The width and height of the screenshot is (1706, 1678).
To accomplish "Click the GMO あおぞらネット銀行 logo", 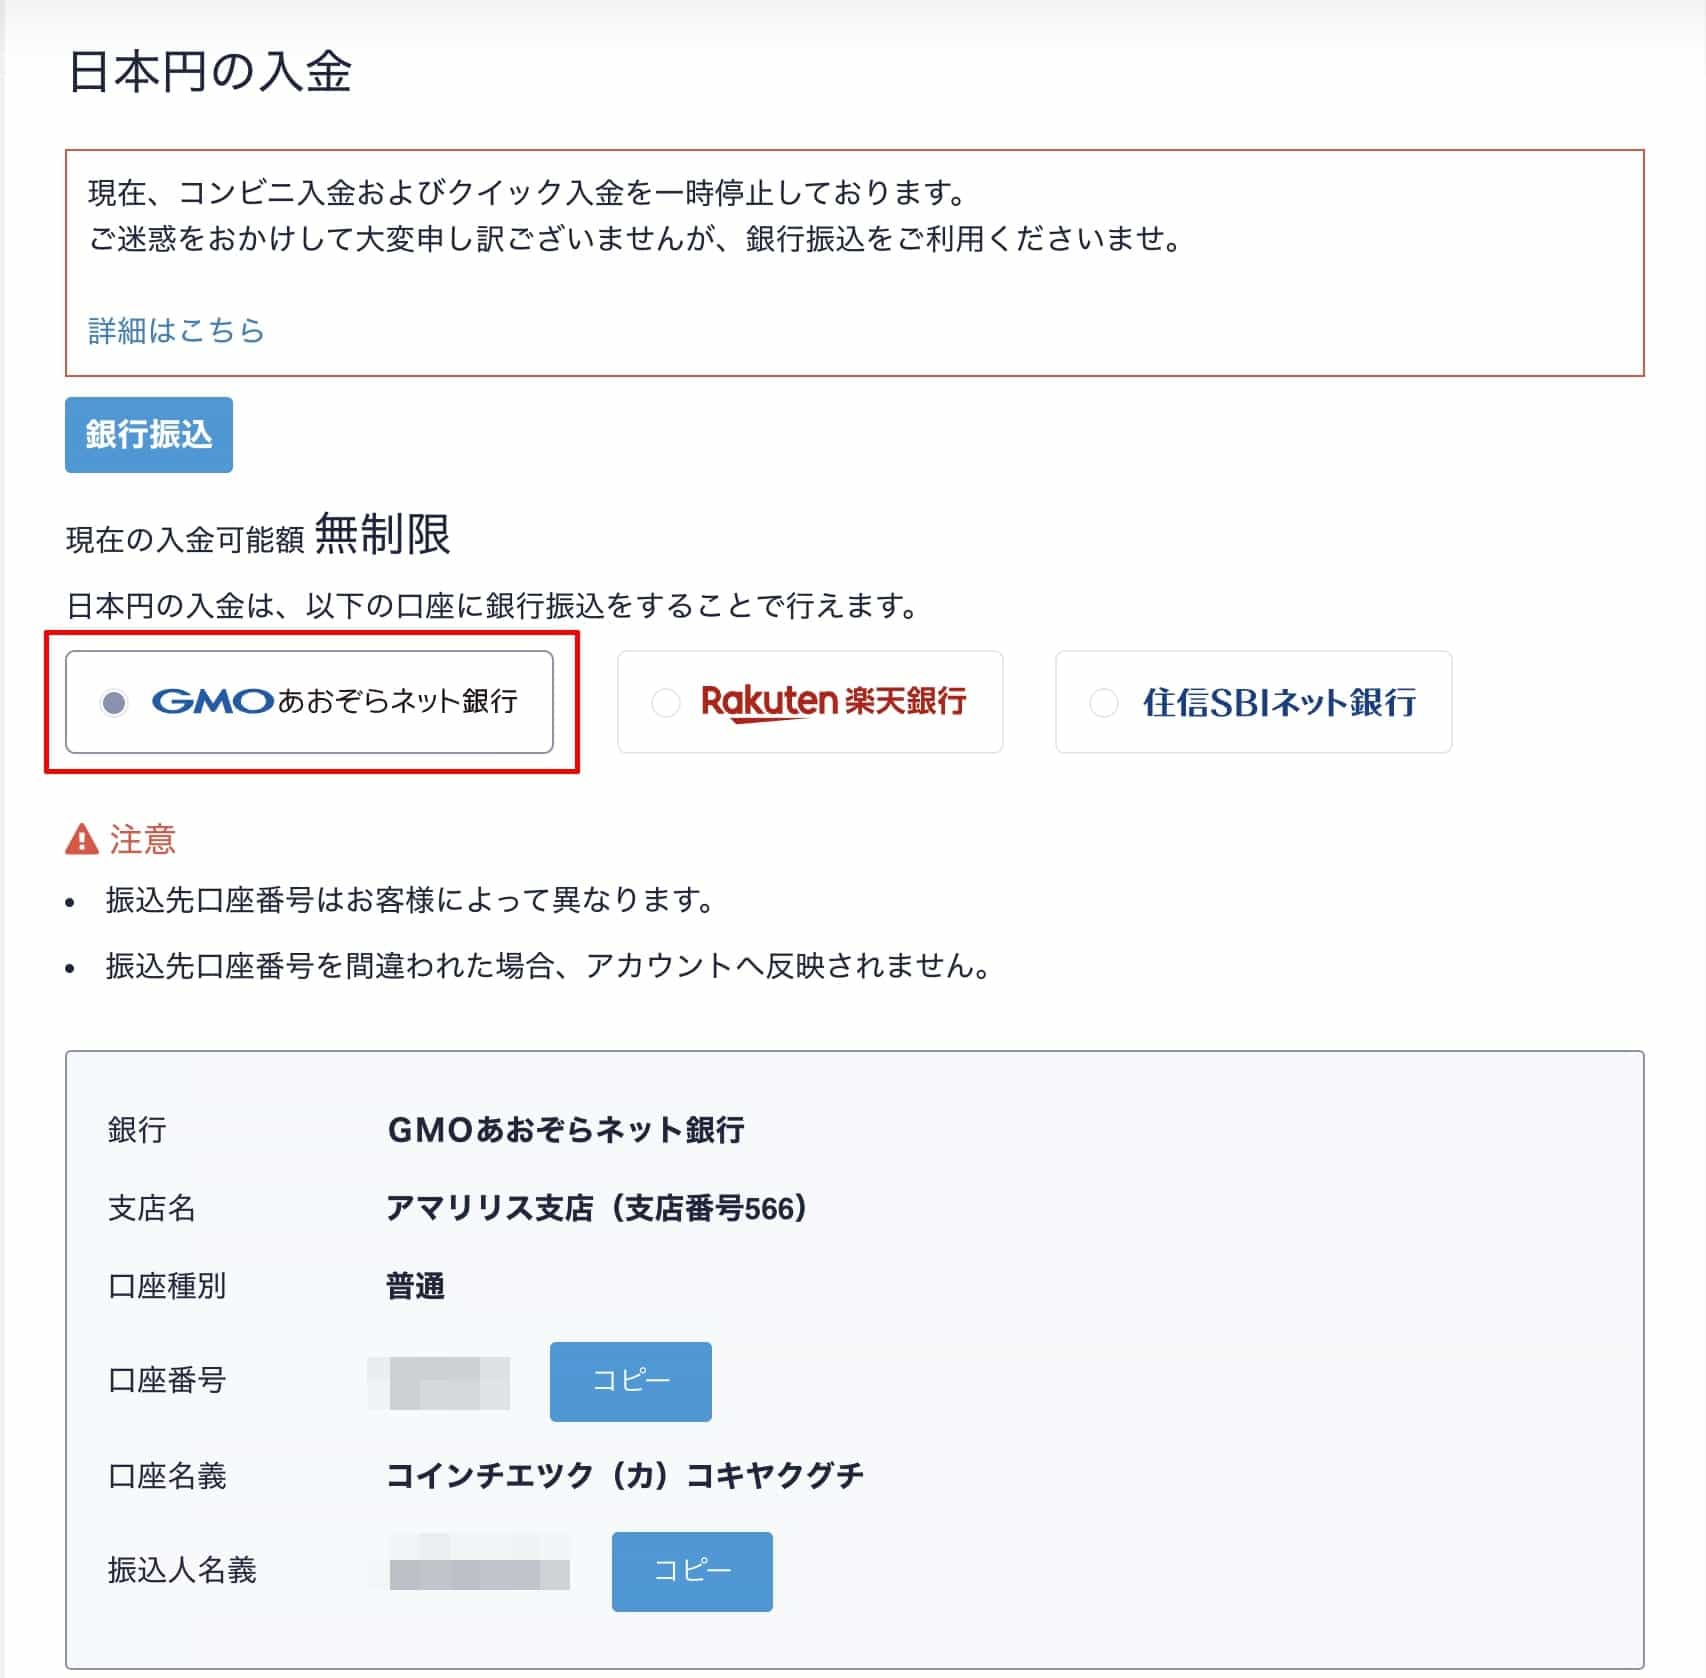I will 342,701.
